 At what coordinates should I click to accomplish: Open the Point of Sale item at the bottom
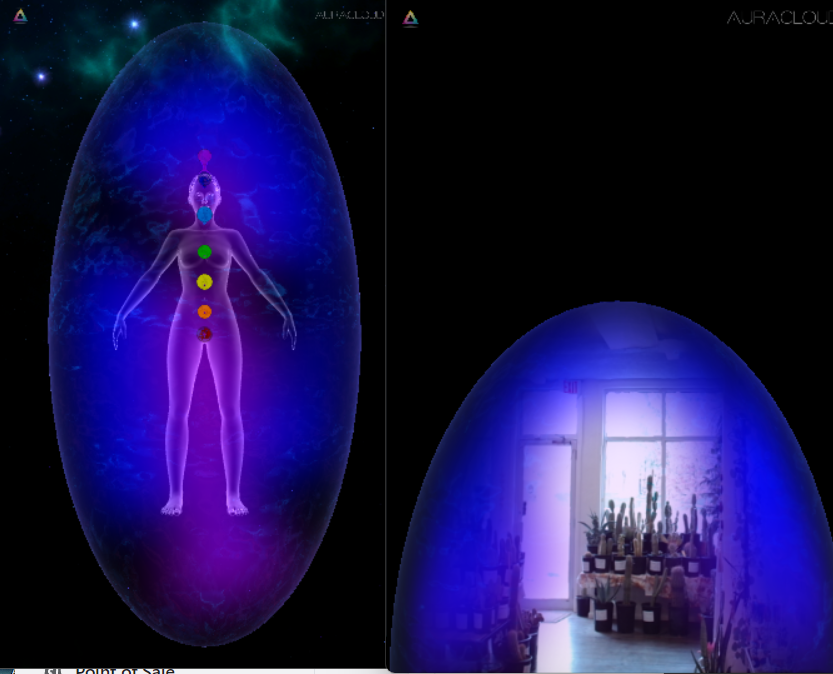110,670
